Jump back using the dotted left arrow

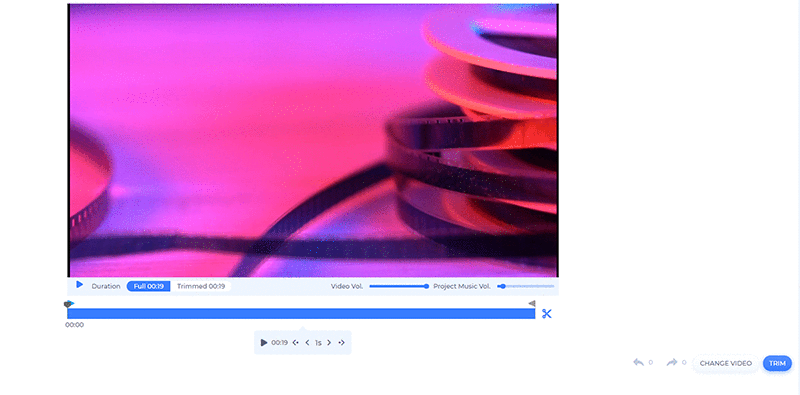point(295,342)
